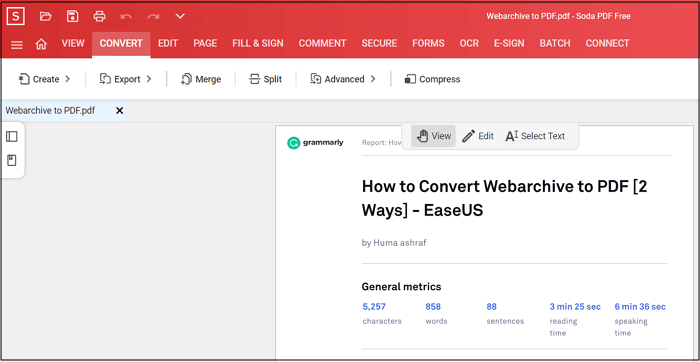The width and height of the screenshot is (700, 362).
Task: Open the bookmarks panel icon
Action: (12, 161)
